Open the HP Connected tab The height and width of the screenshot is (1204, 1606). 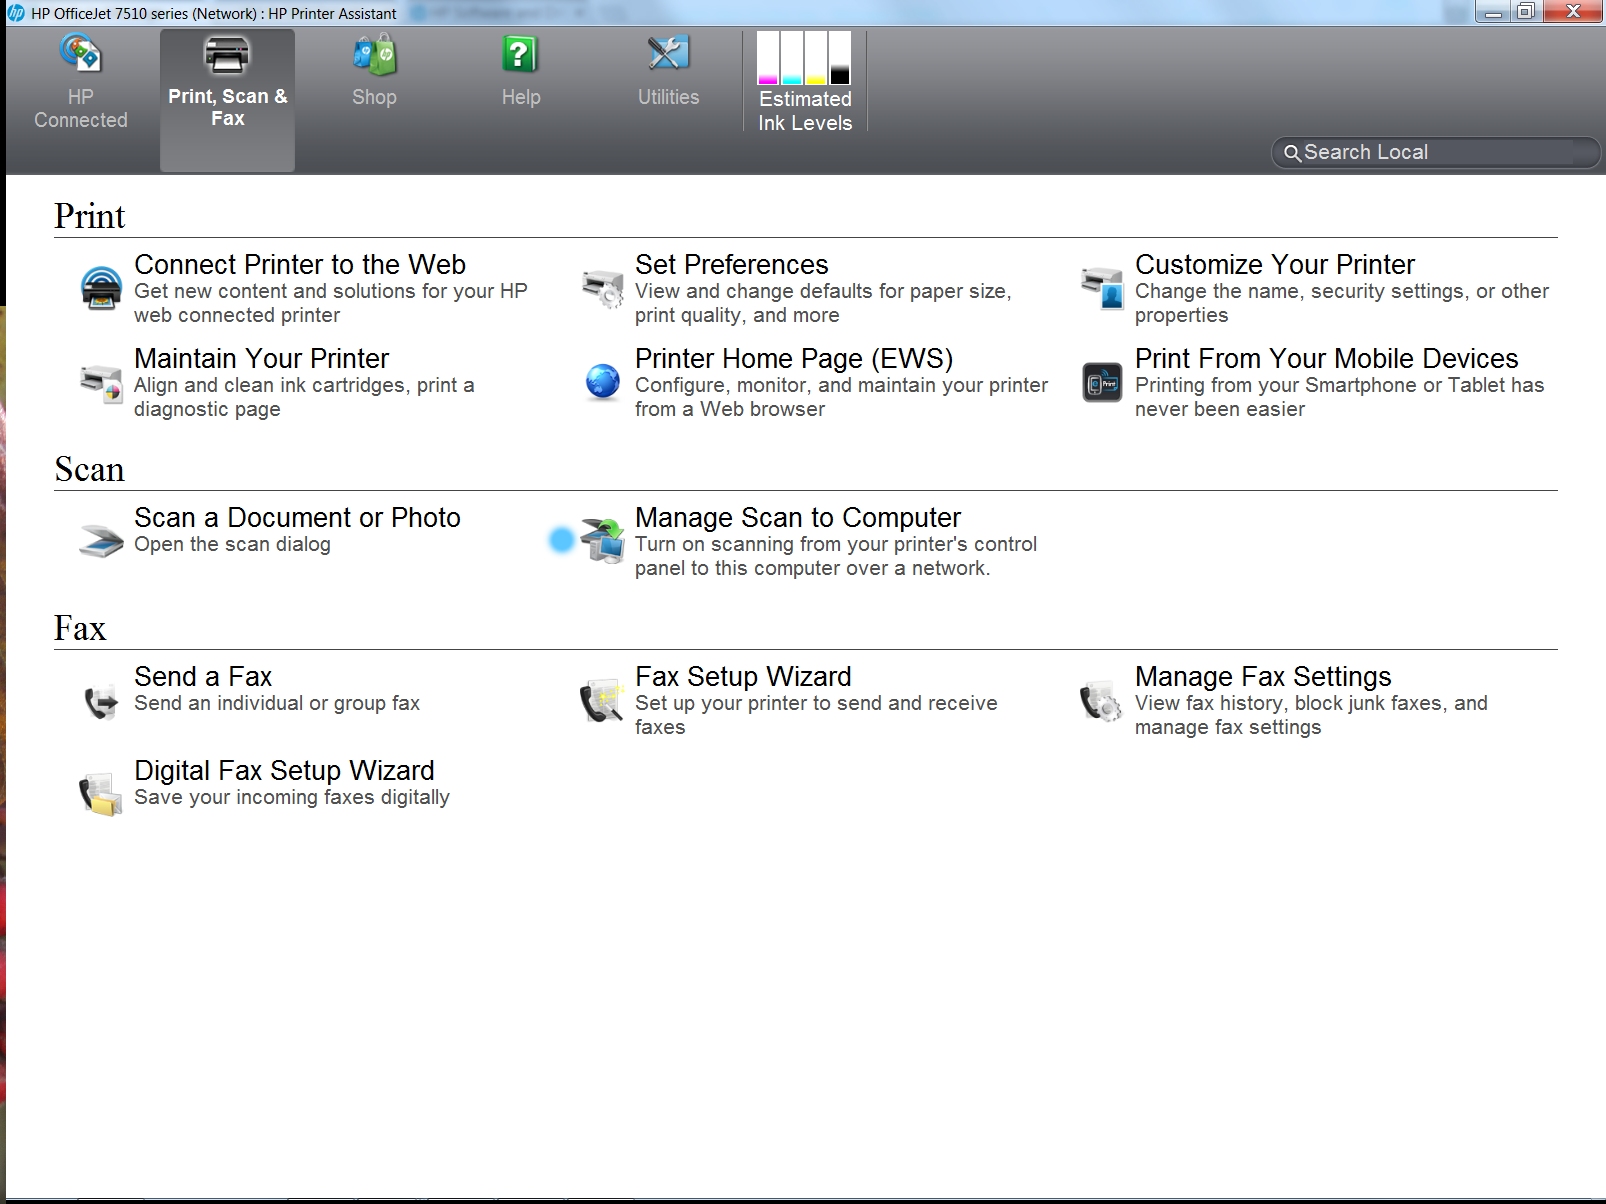point(81,82)
